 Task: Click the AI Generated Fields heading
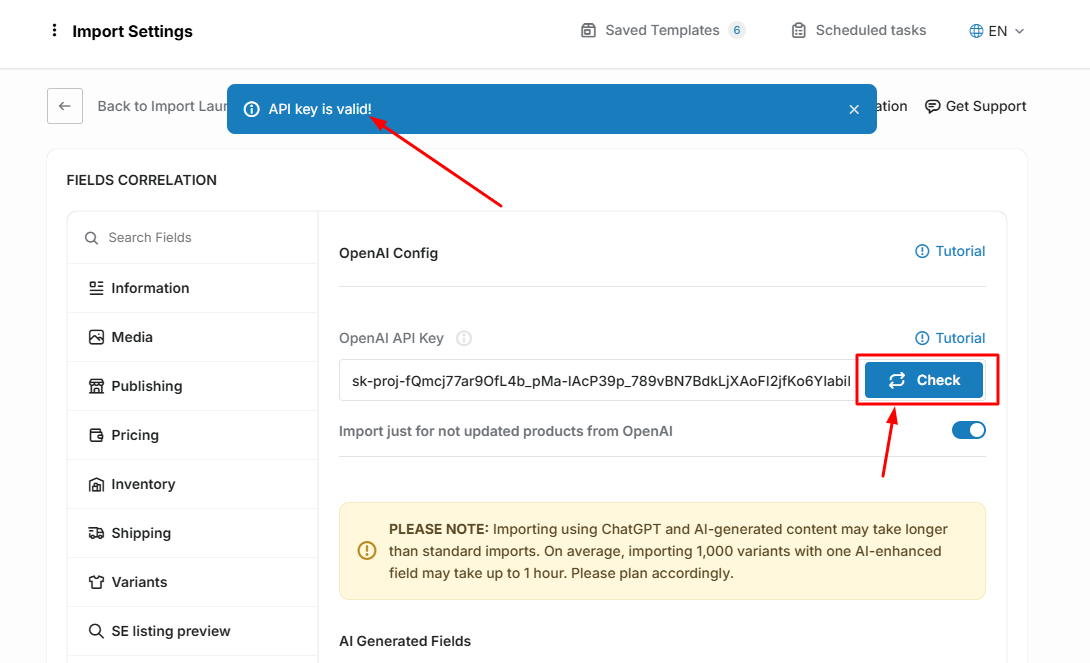[x=405, y=641]
